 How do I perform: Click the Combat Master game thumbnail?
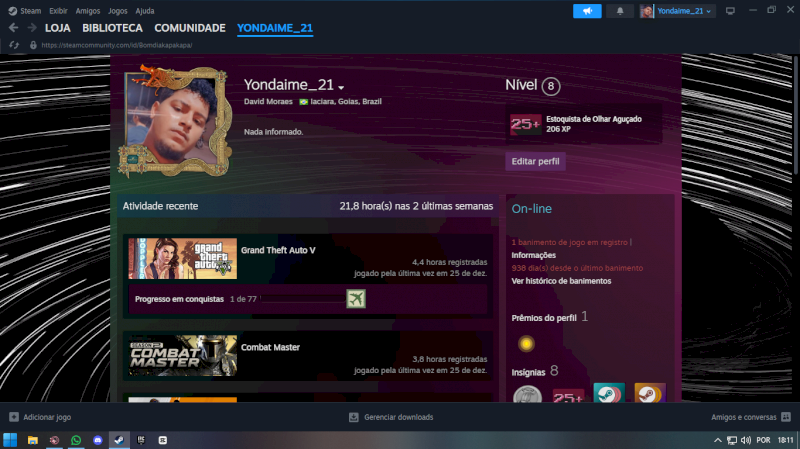click(x=183, y=356)
